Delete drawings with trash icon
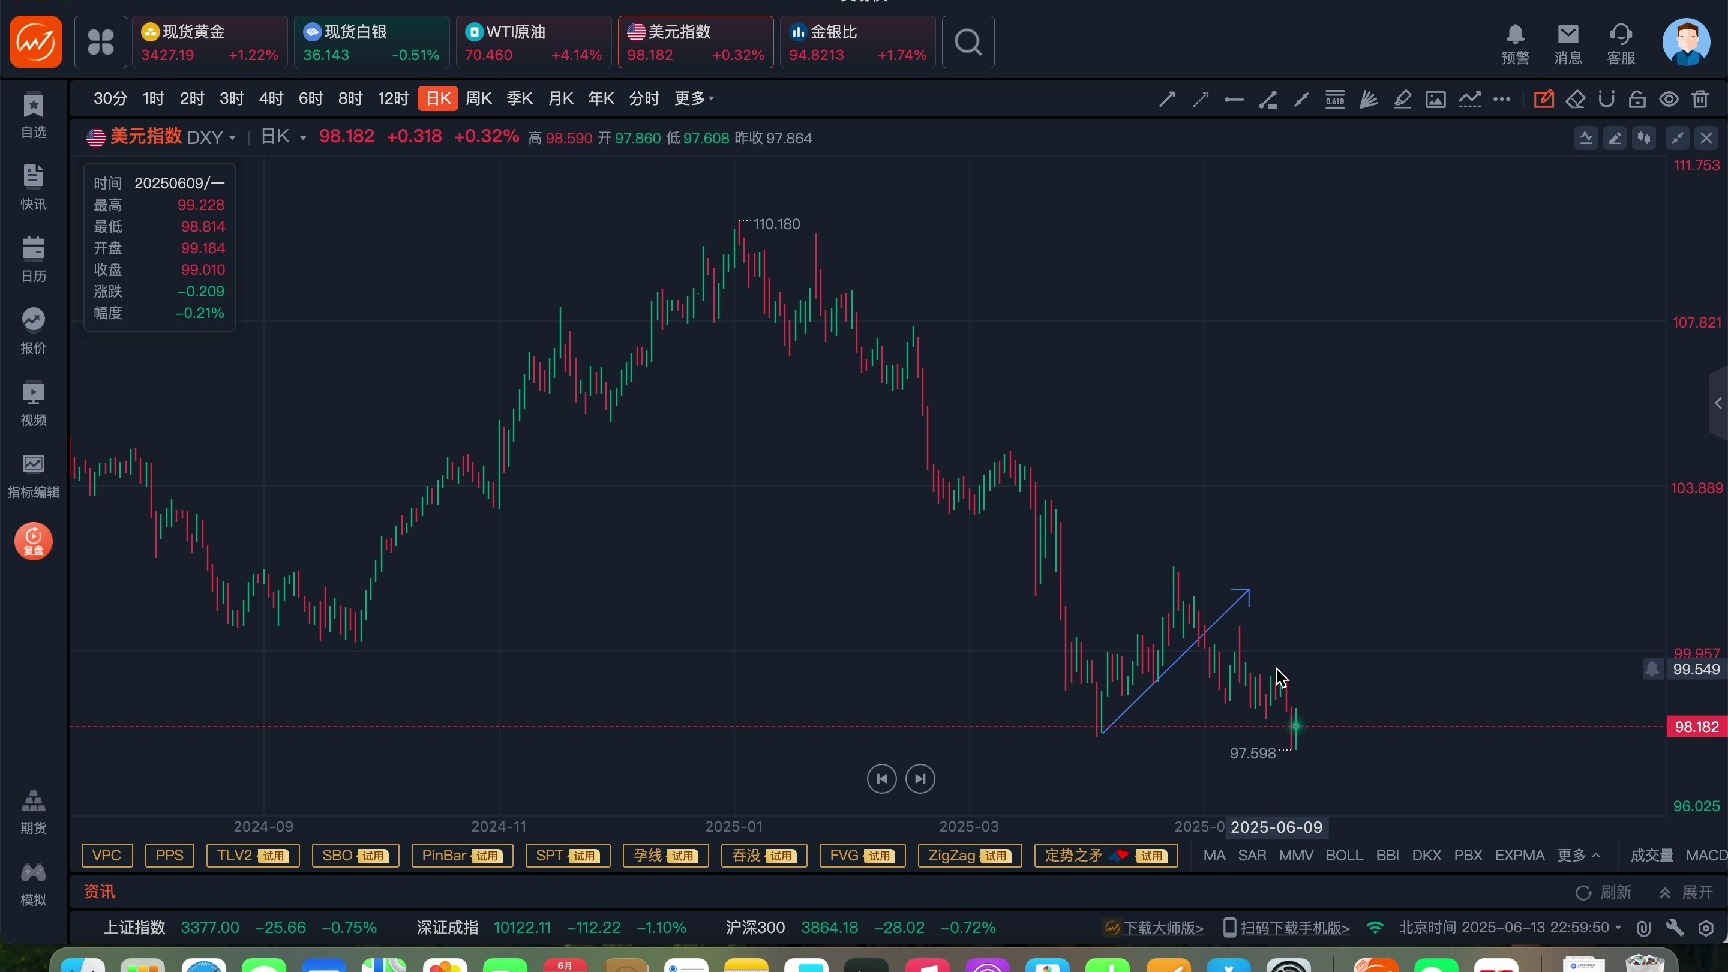1728x972 pixels. pyautogui.click(x=1700, y=99)
